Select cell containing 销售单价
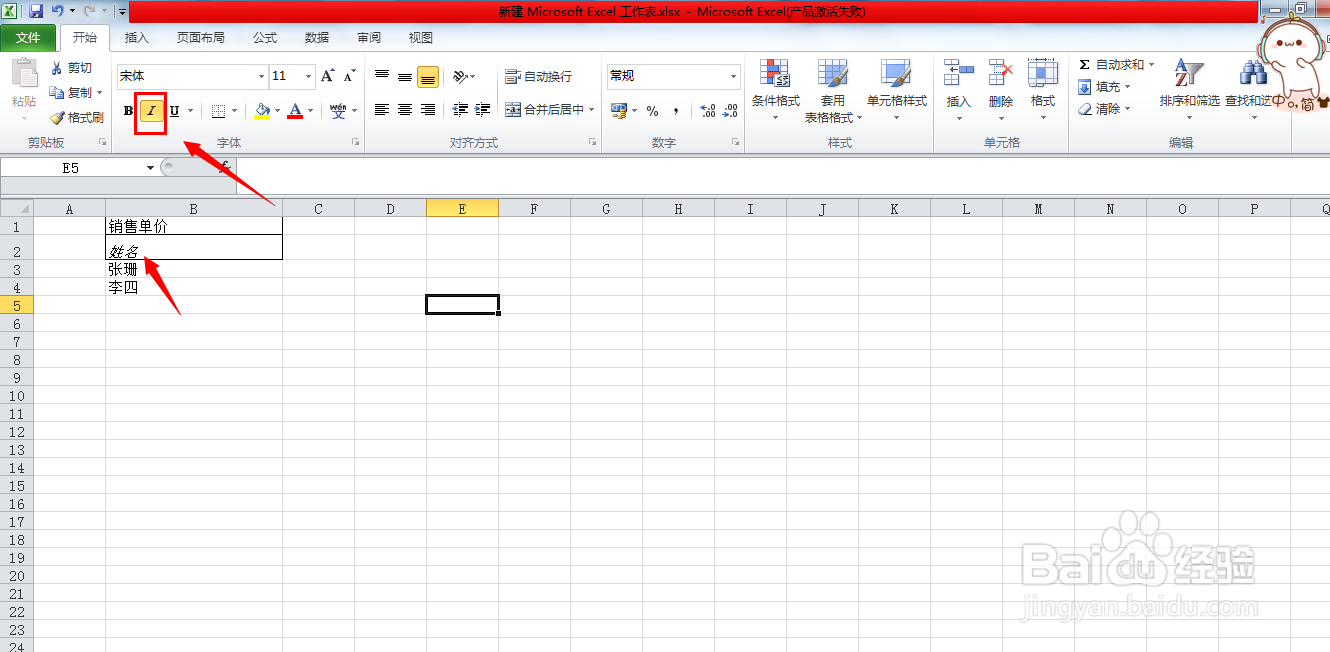Screen dimensions: 1330x652 194,226
